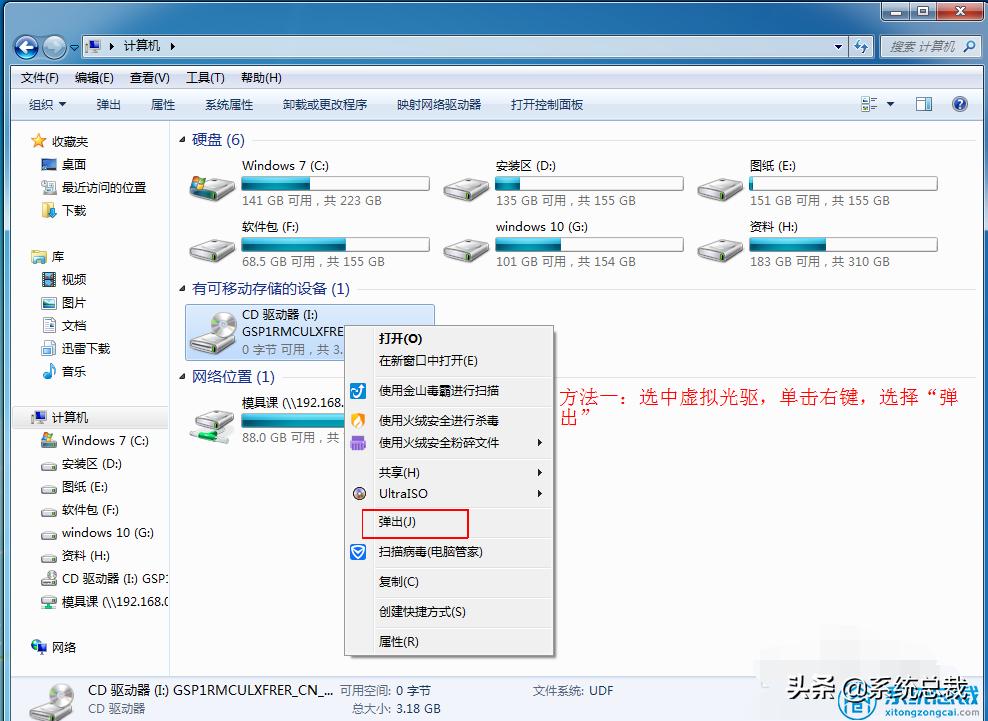Click the 软件包 (F:) drive icon

tap(211, 249)
